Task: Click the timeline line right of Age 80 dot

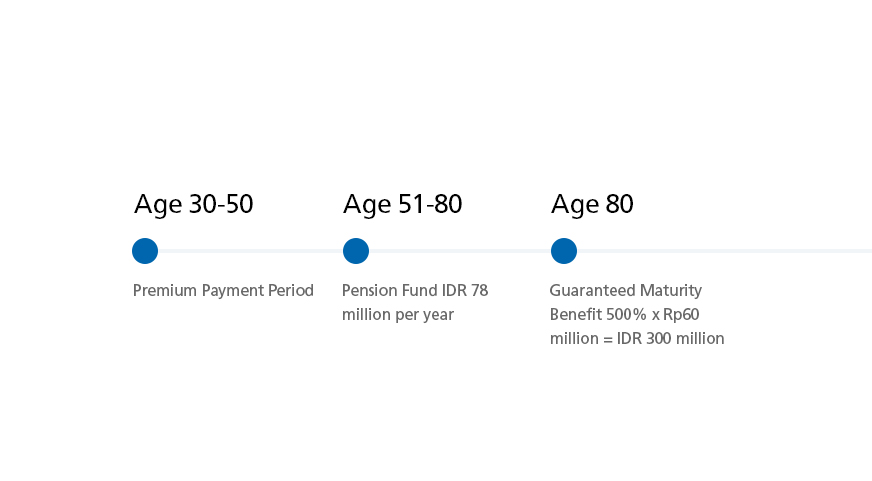Action: (x=720, y=251)
